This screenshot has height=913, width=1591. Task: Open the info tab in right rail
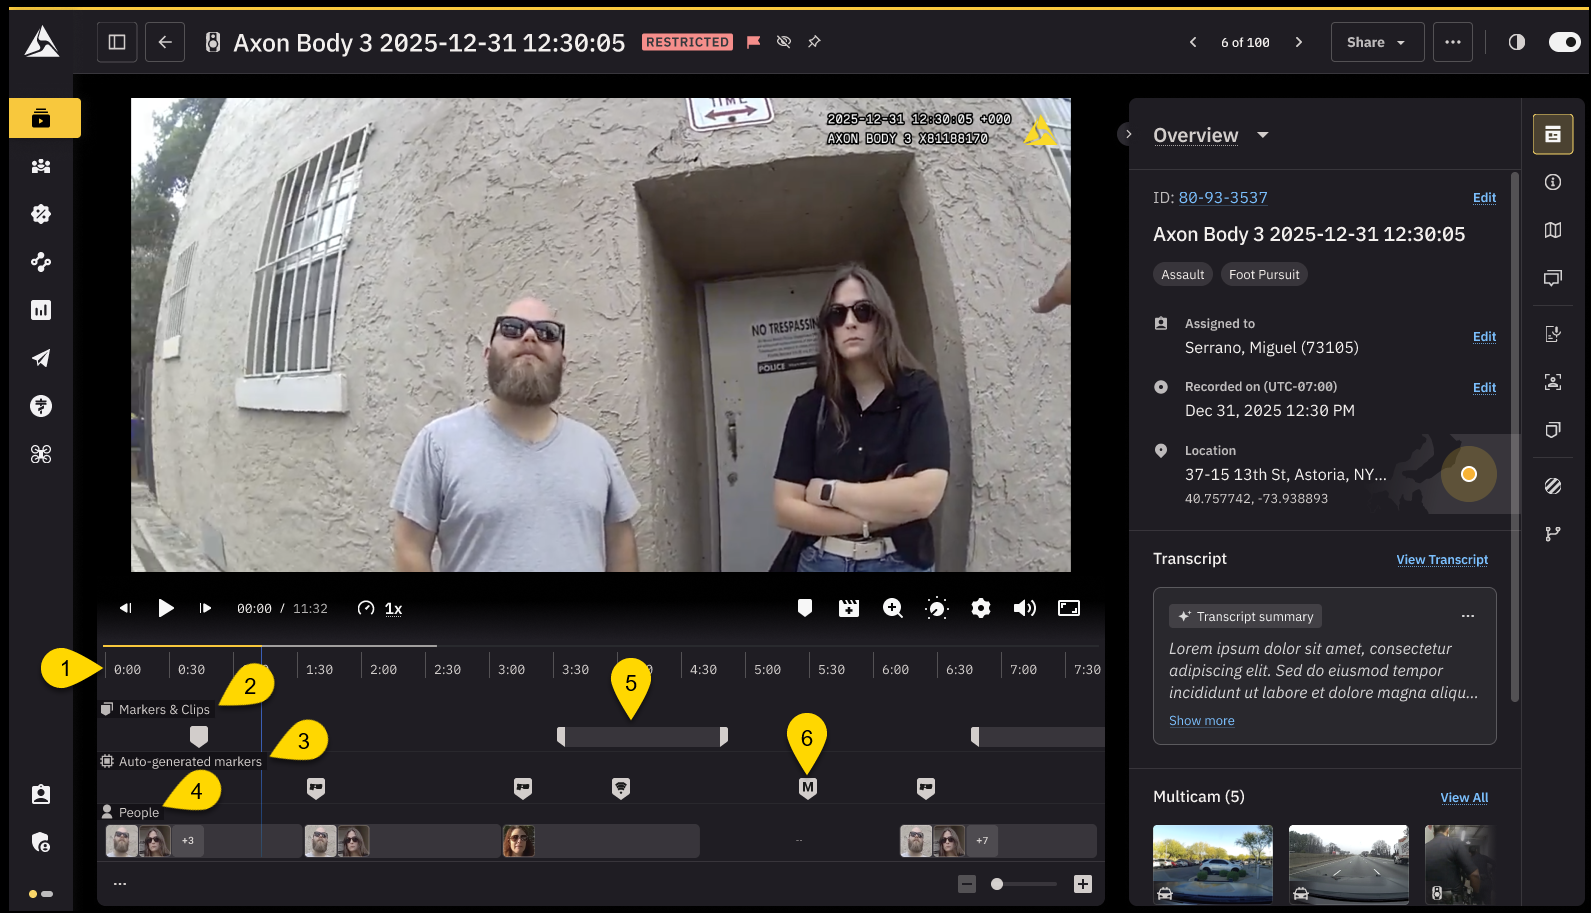point(1553,182)
